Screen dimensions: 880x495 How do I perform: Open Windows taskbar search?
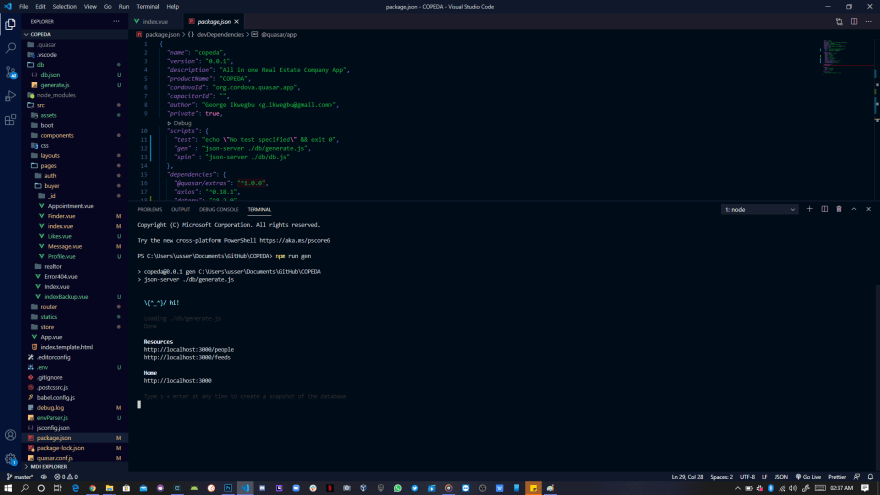(x=25, y=488)
